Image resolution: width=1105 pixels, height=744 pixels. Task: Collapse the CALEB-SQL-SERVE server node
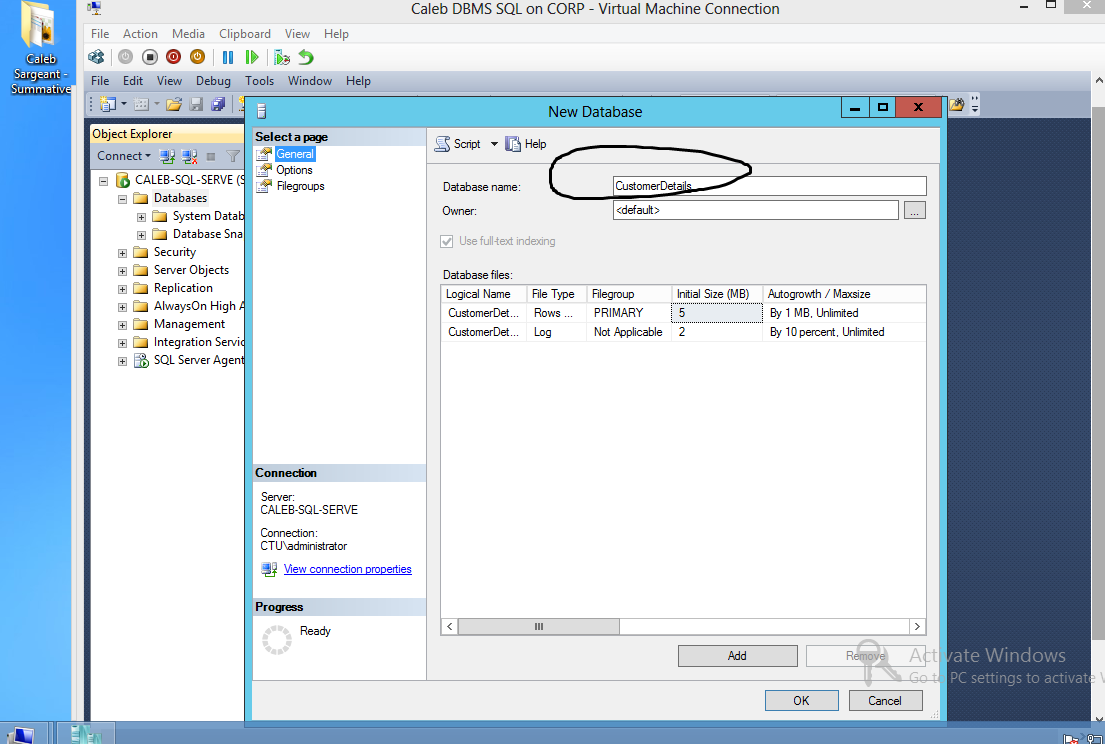point(104,180)
